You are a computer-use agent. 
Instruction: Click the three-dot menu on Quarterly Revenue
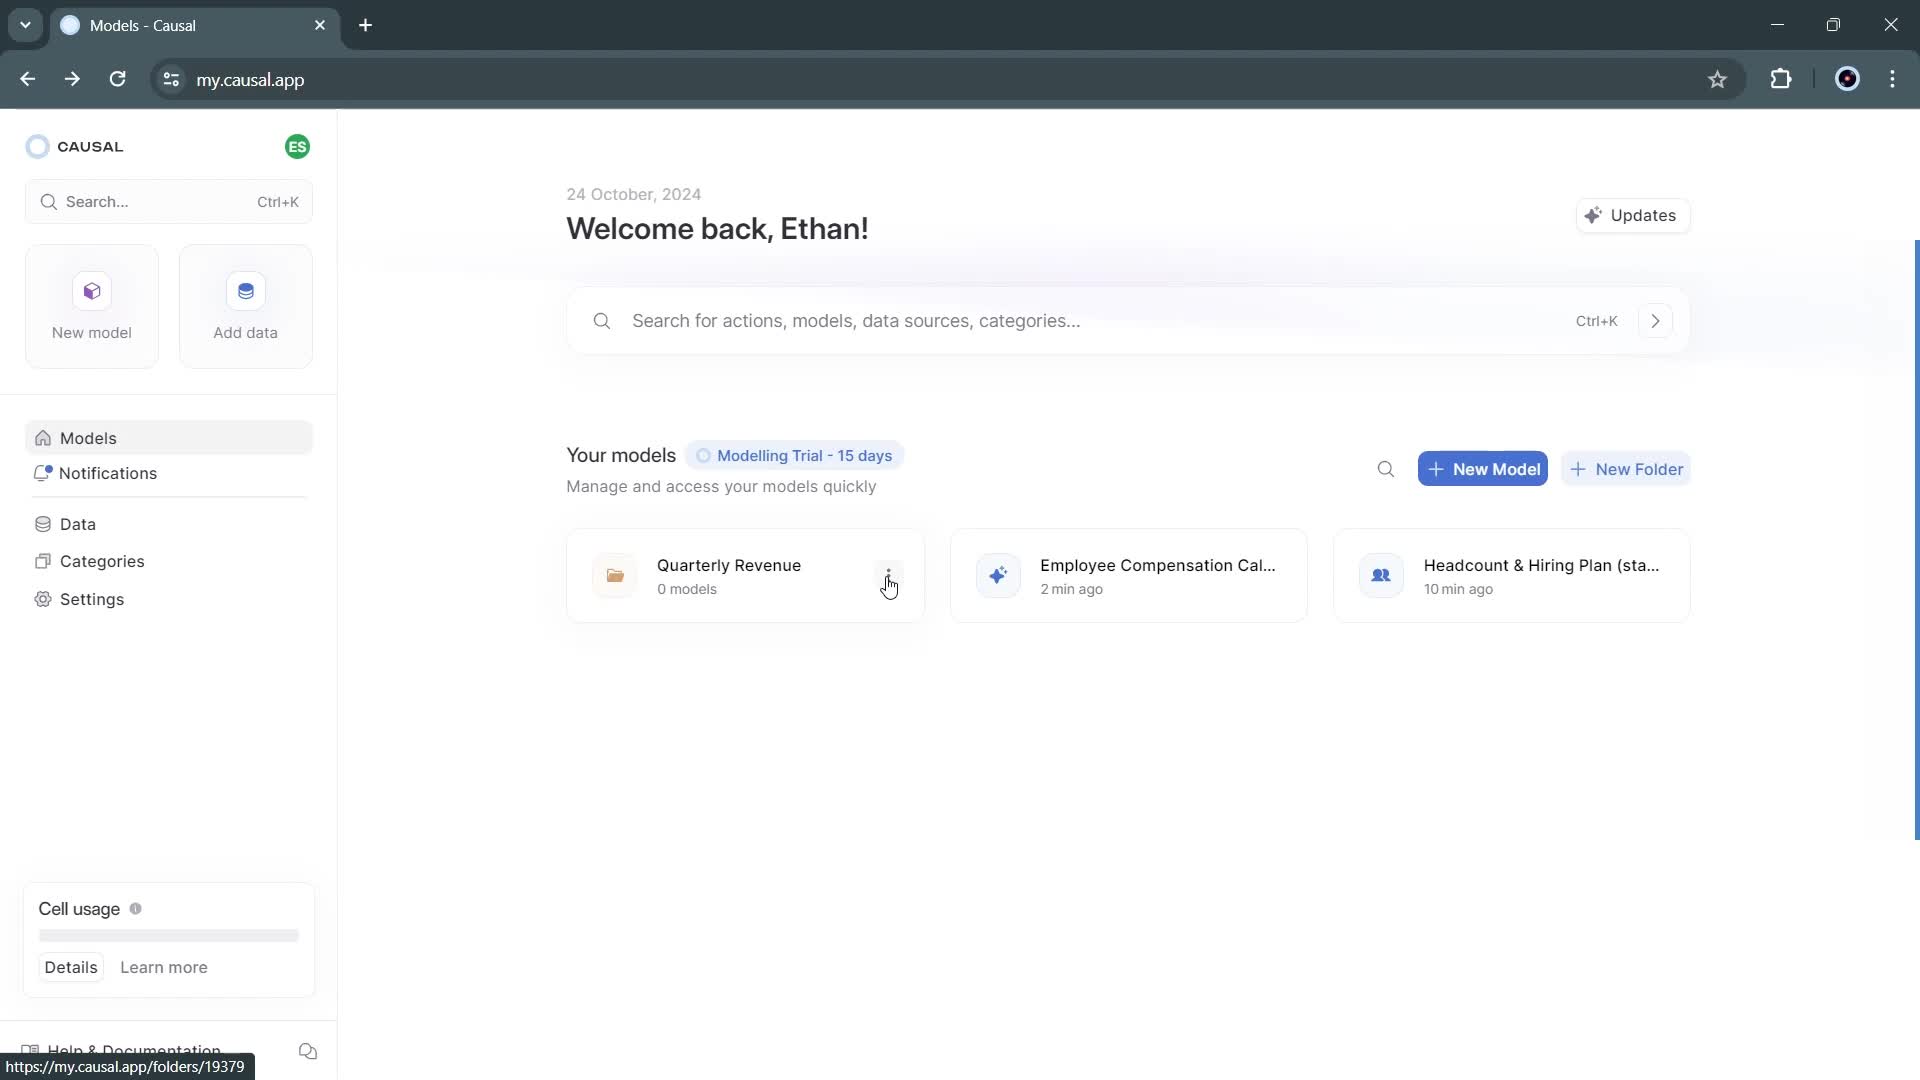pyautogui.click(x=891, y=576)
